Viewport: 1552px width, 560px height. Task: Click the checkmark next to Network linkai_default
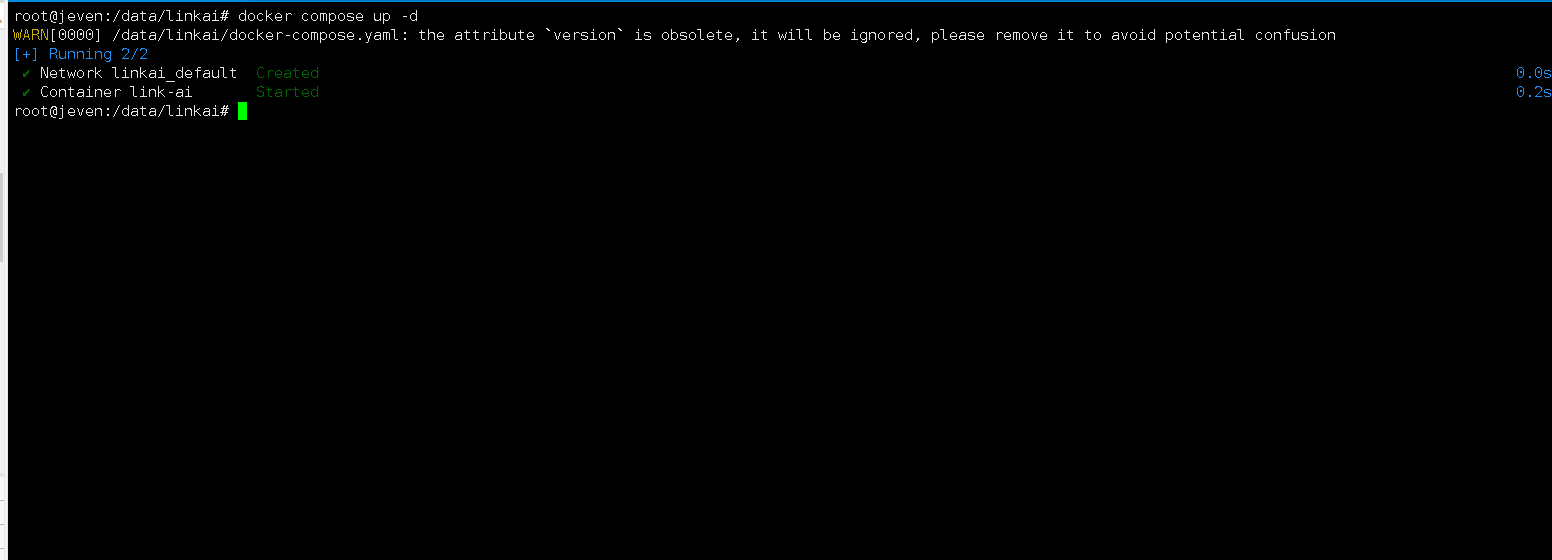[26, 73]
